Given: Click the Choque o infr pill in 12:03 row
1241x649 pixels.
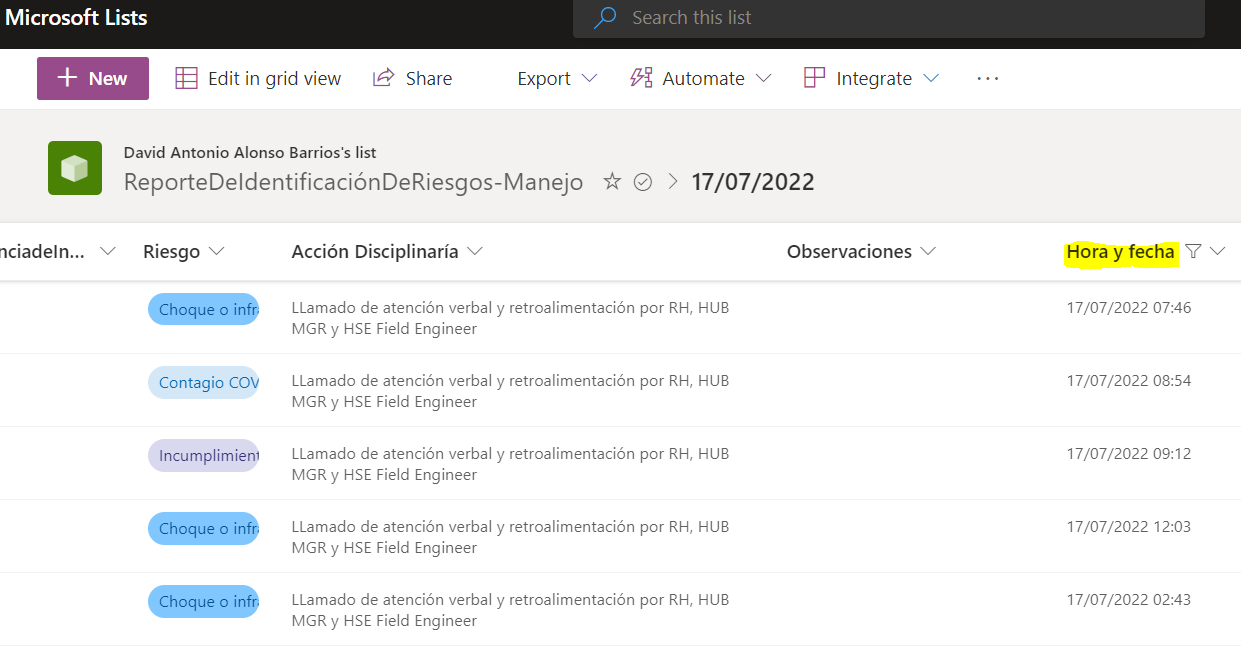Looking at the screenshot, I should tap(204, 528).
